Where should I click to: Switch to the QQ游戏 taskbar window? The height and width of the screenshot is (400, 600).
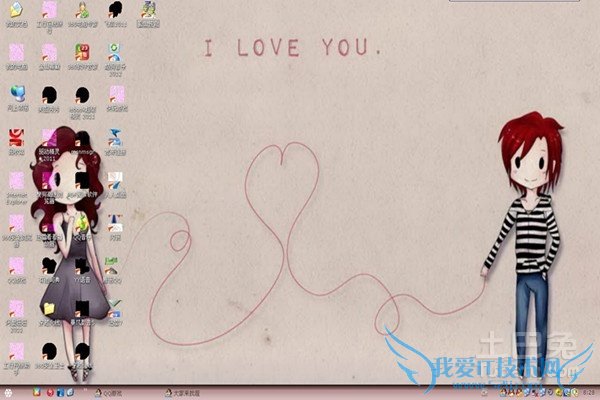(109, 393)
